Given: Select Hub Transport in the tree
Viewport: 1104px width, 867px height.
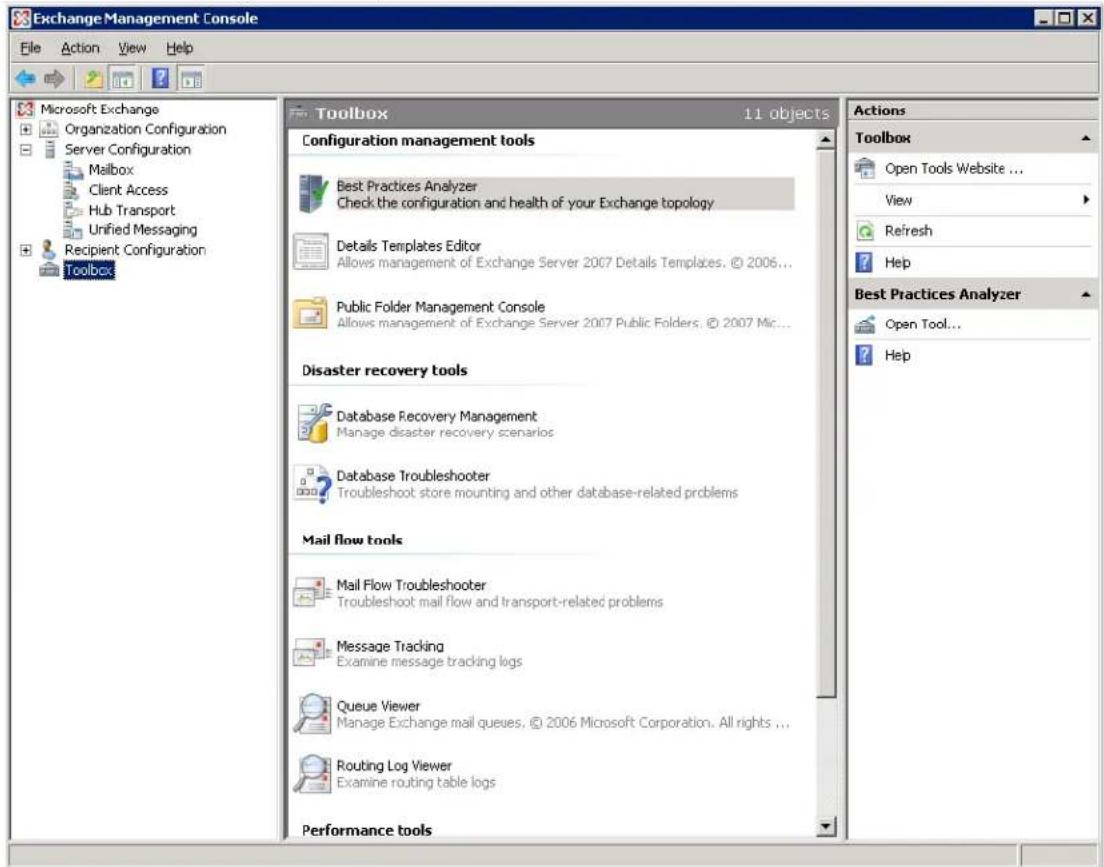Looking at the screenshot, I should tap(132, 211).
